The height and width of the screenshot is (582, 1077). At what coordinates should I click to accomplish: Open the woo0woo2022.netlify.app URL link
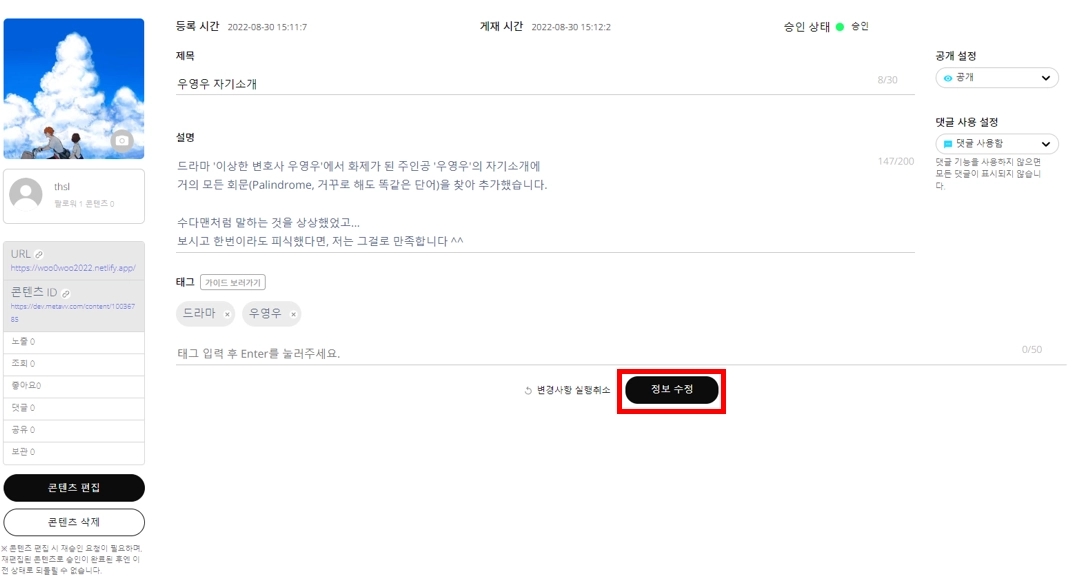tap(73, 268)
